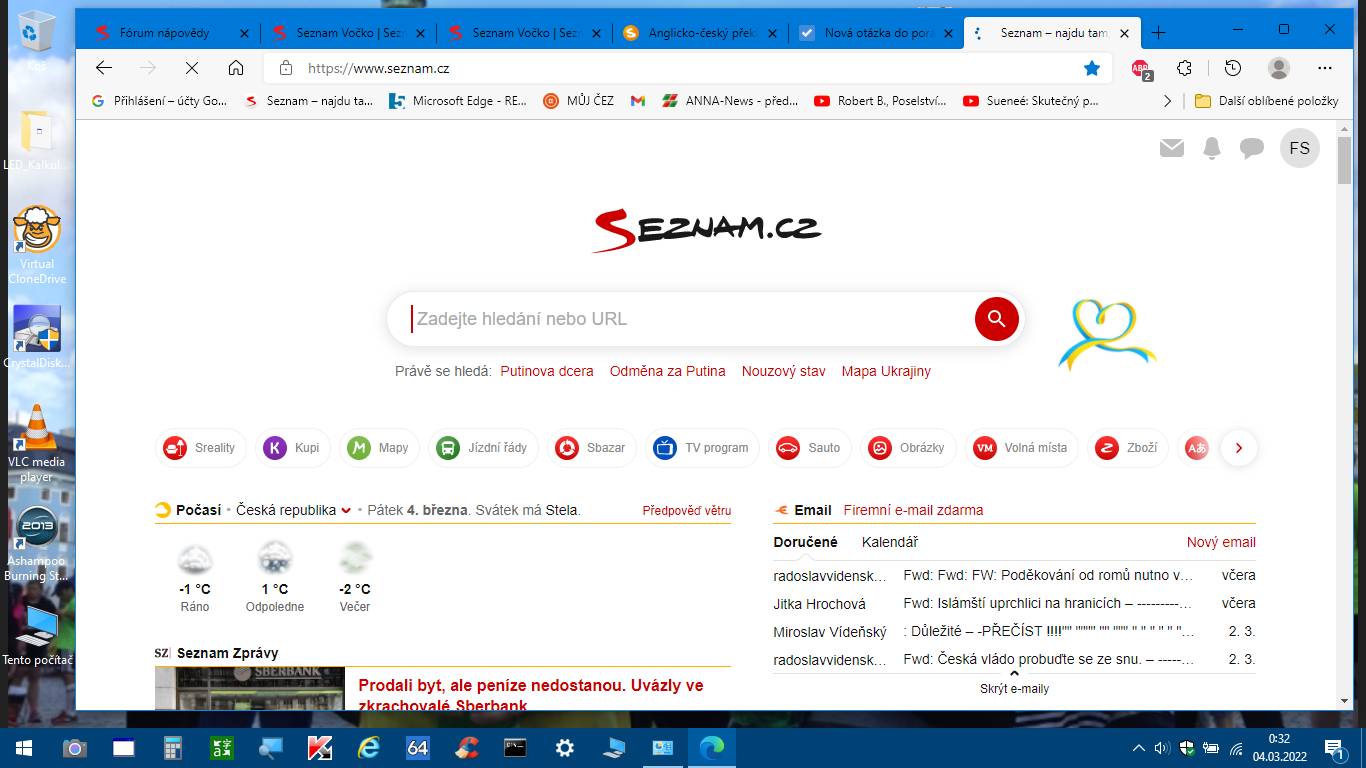Screen dimensions: 1366x768
Task: Show hidden system tray icons
Action: [x=1138, y=748]
